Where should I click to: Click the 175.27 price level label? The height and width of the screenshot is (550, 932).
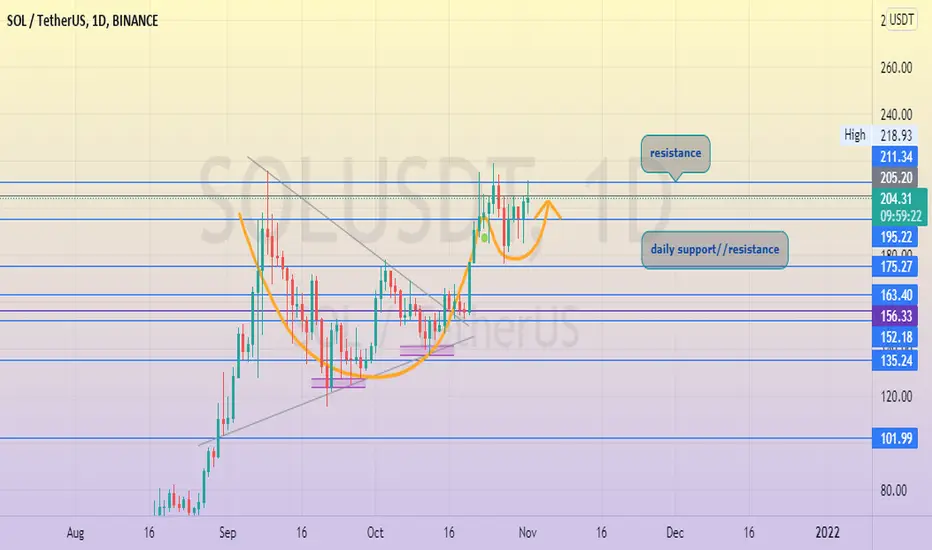pos(895,266)
